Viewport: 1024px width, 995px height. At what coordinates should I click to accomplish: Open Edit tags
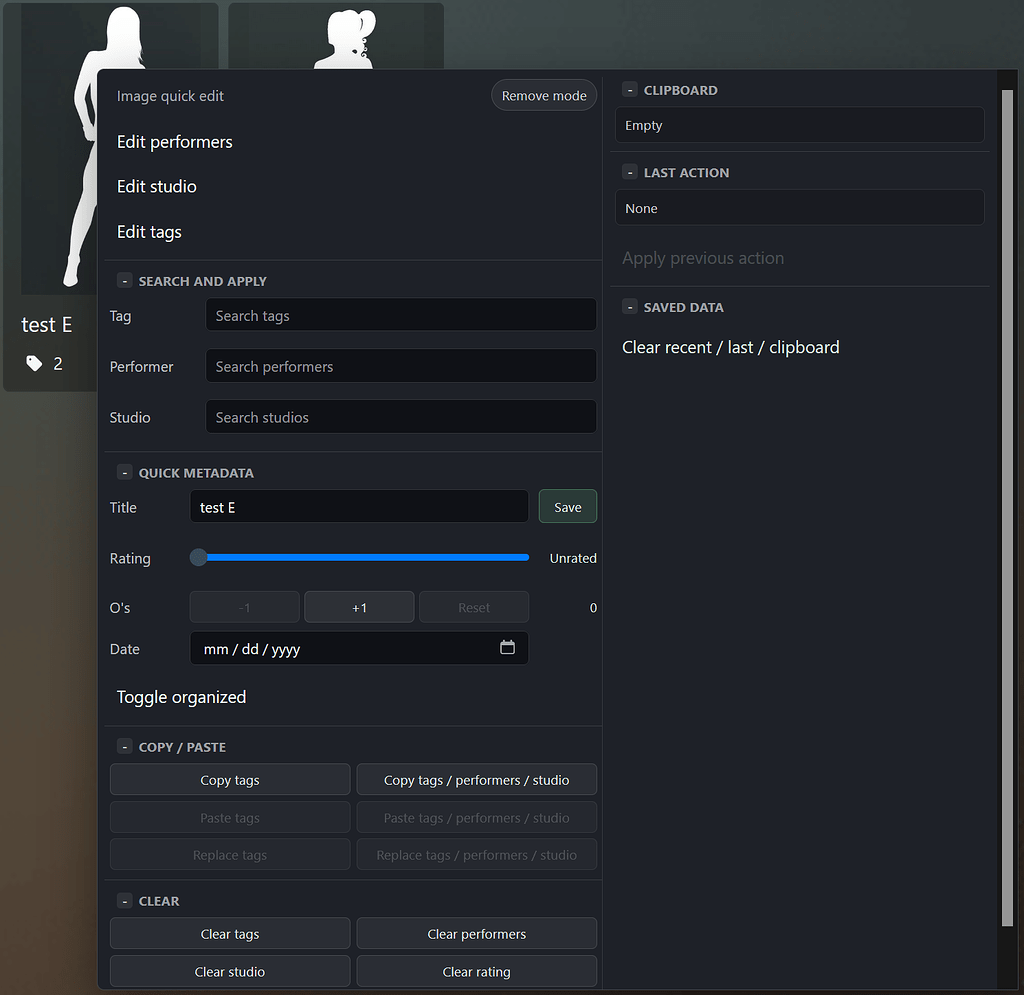[x=149, y=232]
